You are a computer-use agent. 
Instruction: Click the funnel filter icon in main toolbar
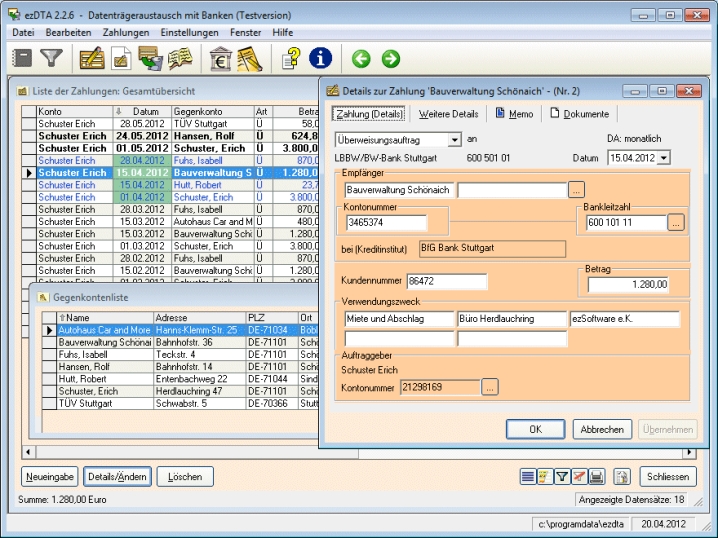point(51,59)
